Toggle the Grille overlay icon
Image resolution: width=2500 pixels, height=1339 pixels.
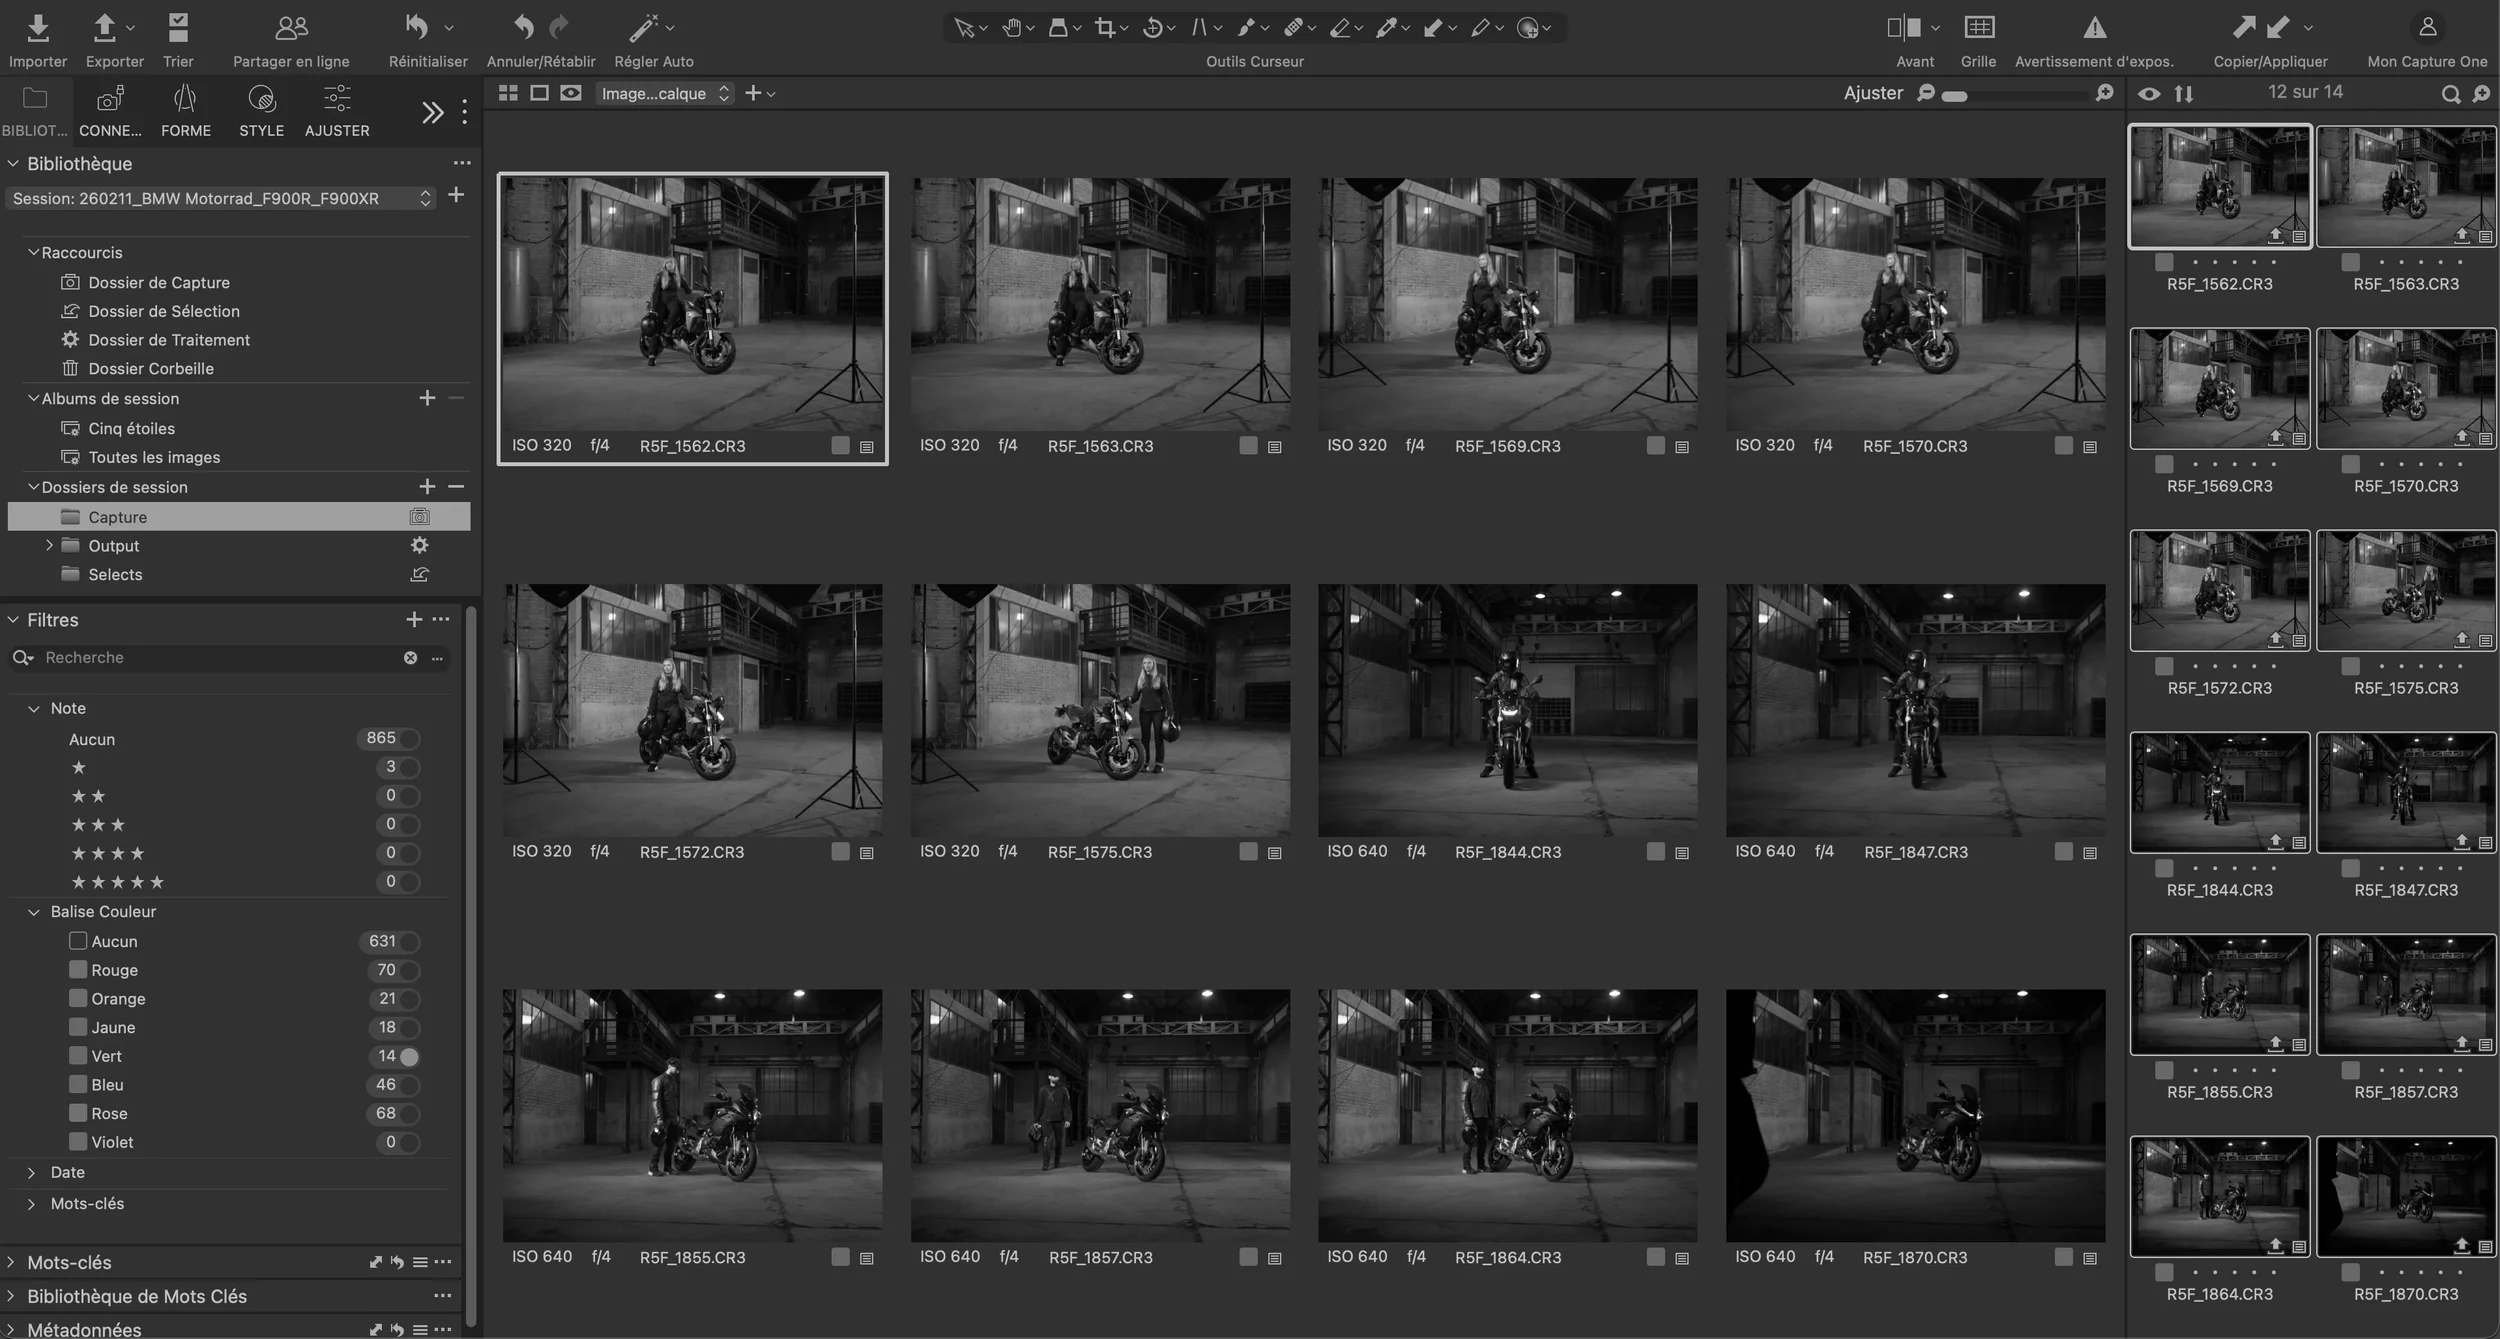click(x=1978, y=27)
